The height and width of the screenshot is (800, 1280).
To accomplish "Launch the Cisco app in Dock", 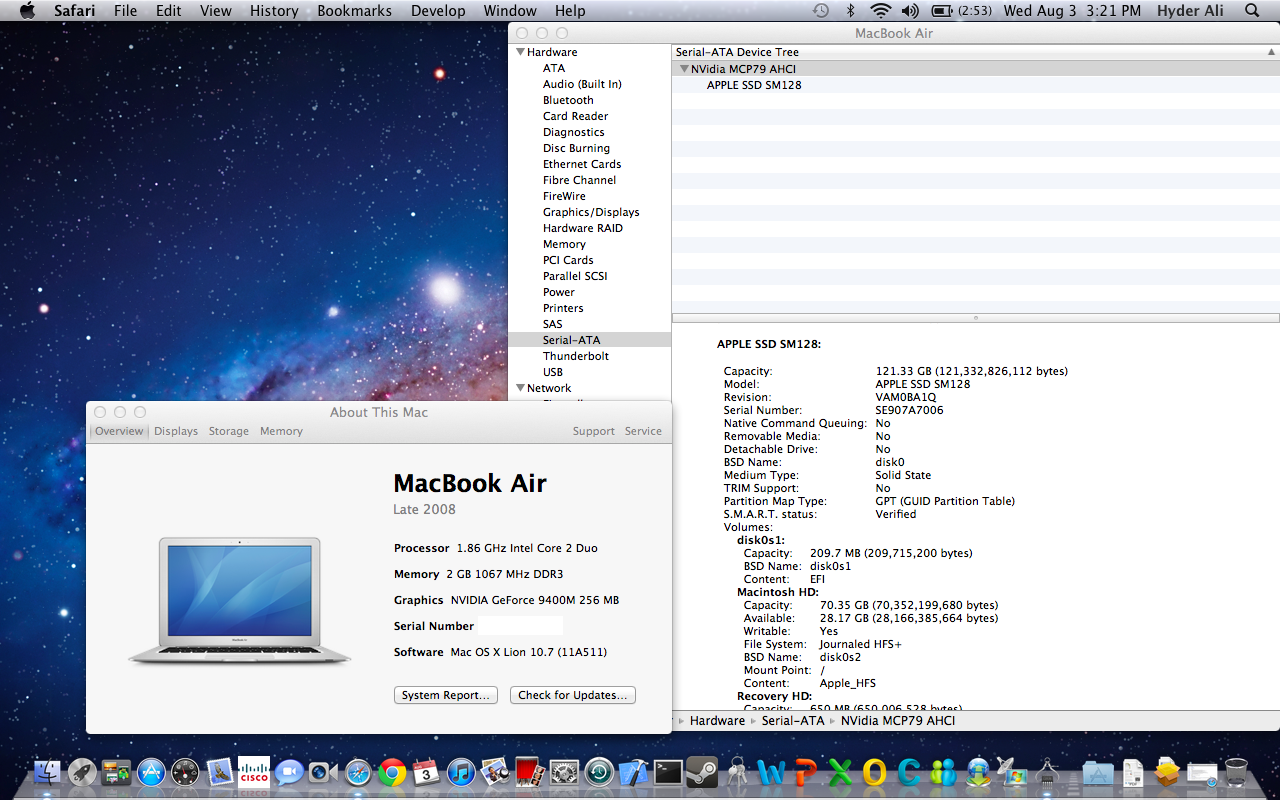I will pos(254,772).
